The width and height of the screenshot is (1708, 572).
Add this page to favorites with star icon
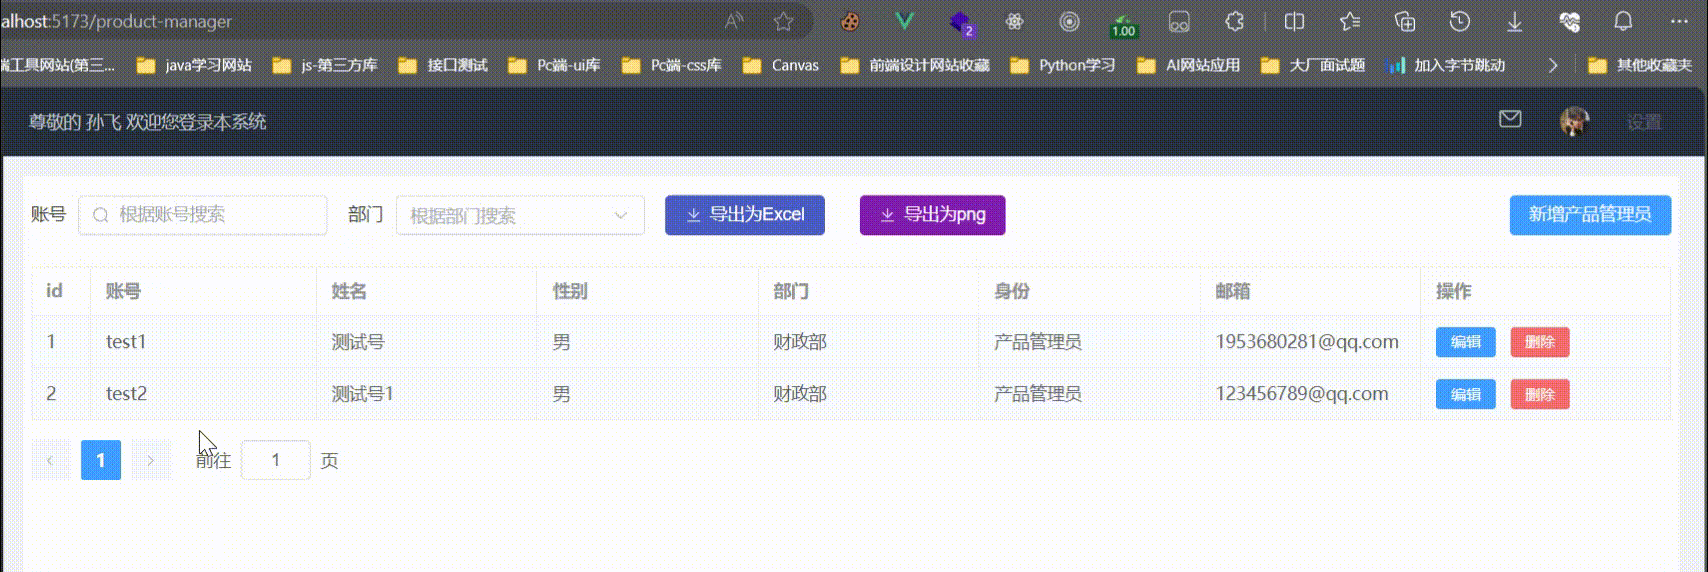click(784, 21)
